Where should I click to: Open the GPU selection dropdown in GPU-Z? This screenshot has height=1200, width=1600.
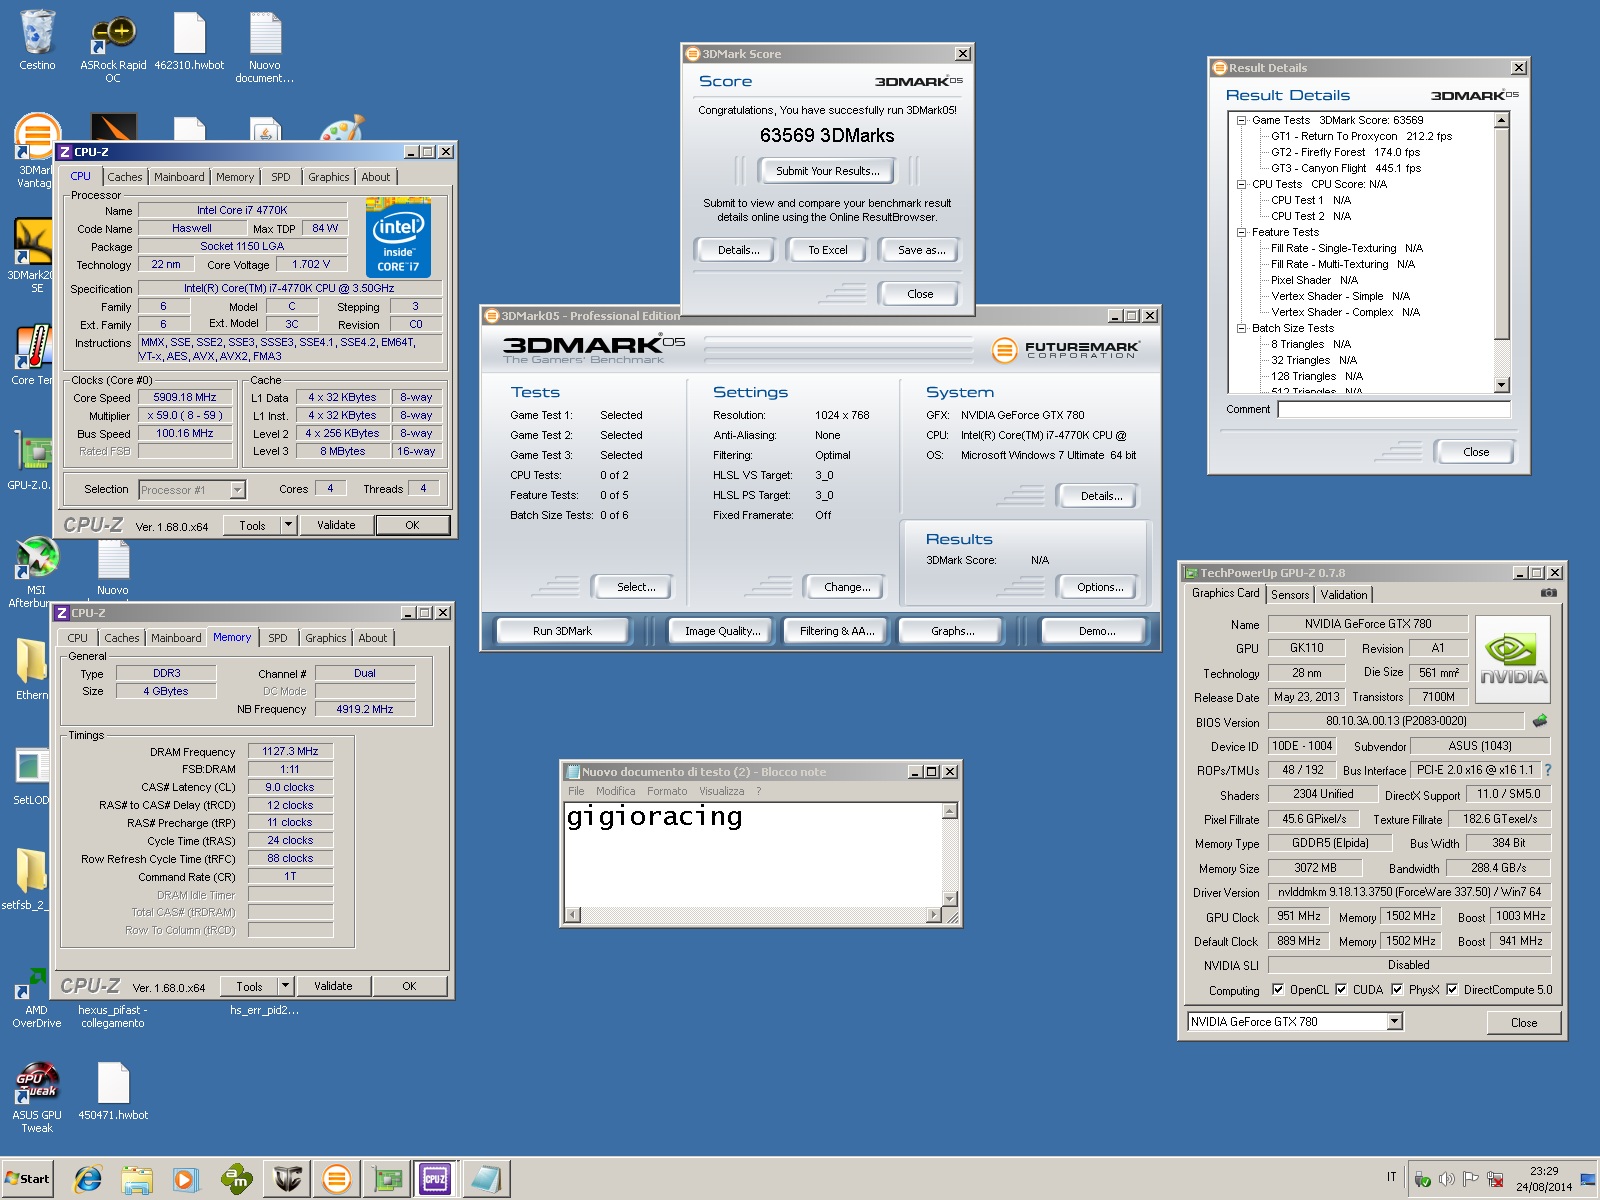tap(1394, 1022)
